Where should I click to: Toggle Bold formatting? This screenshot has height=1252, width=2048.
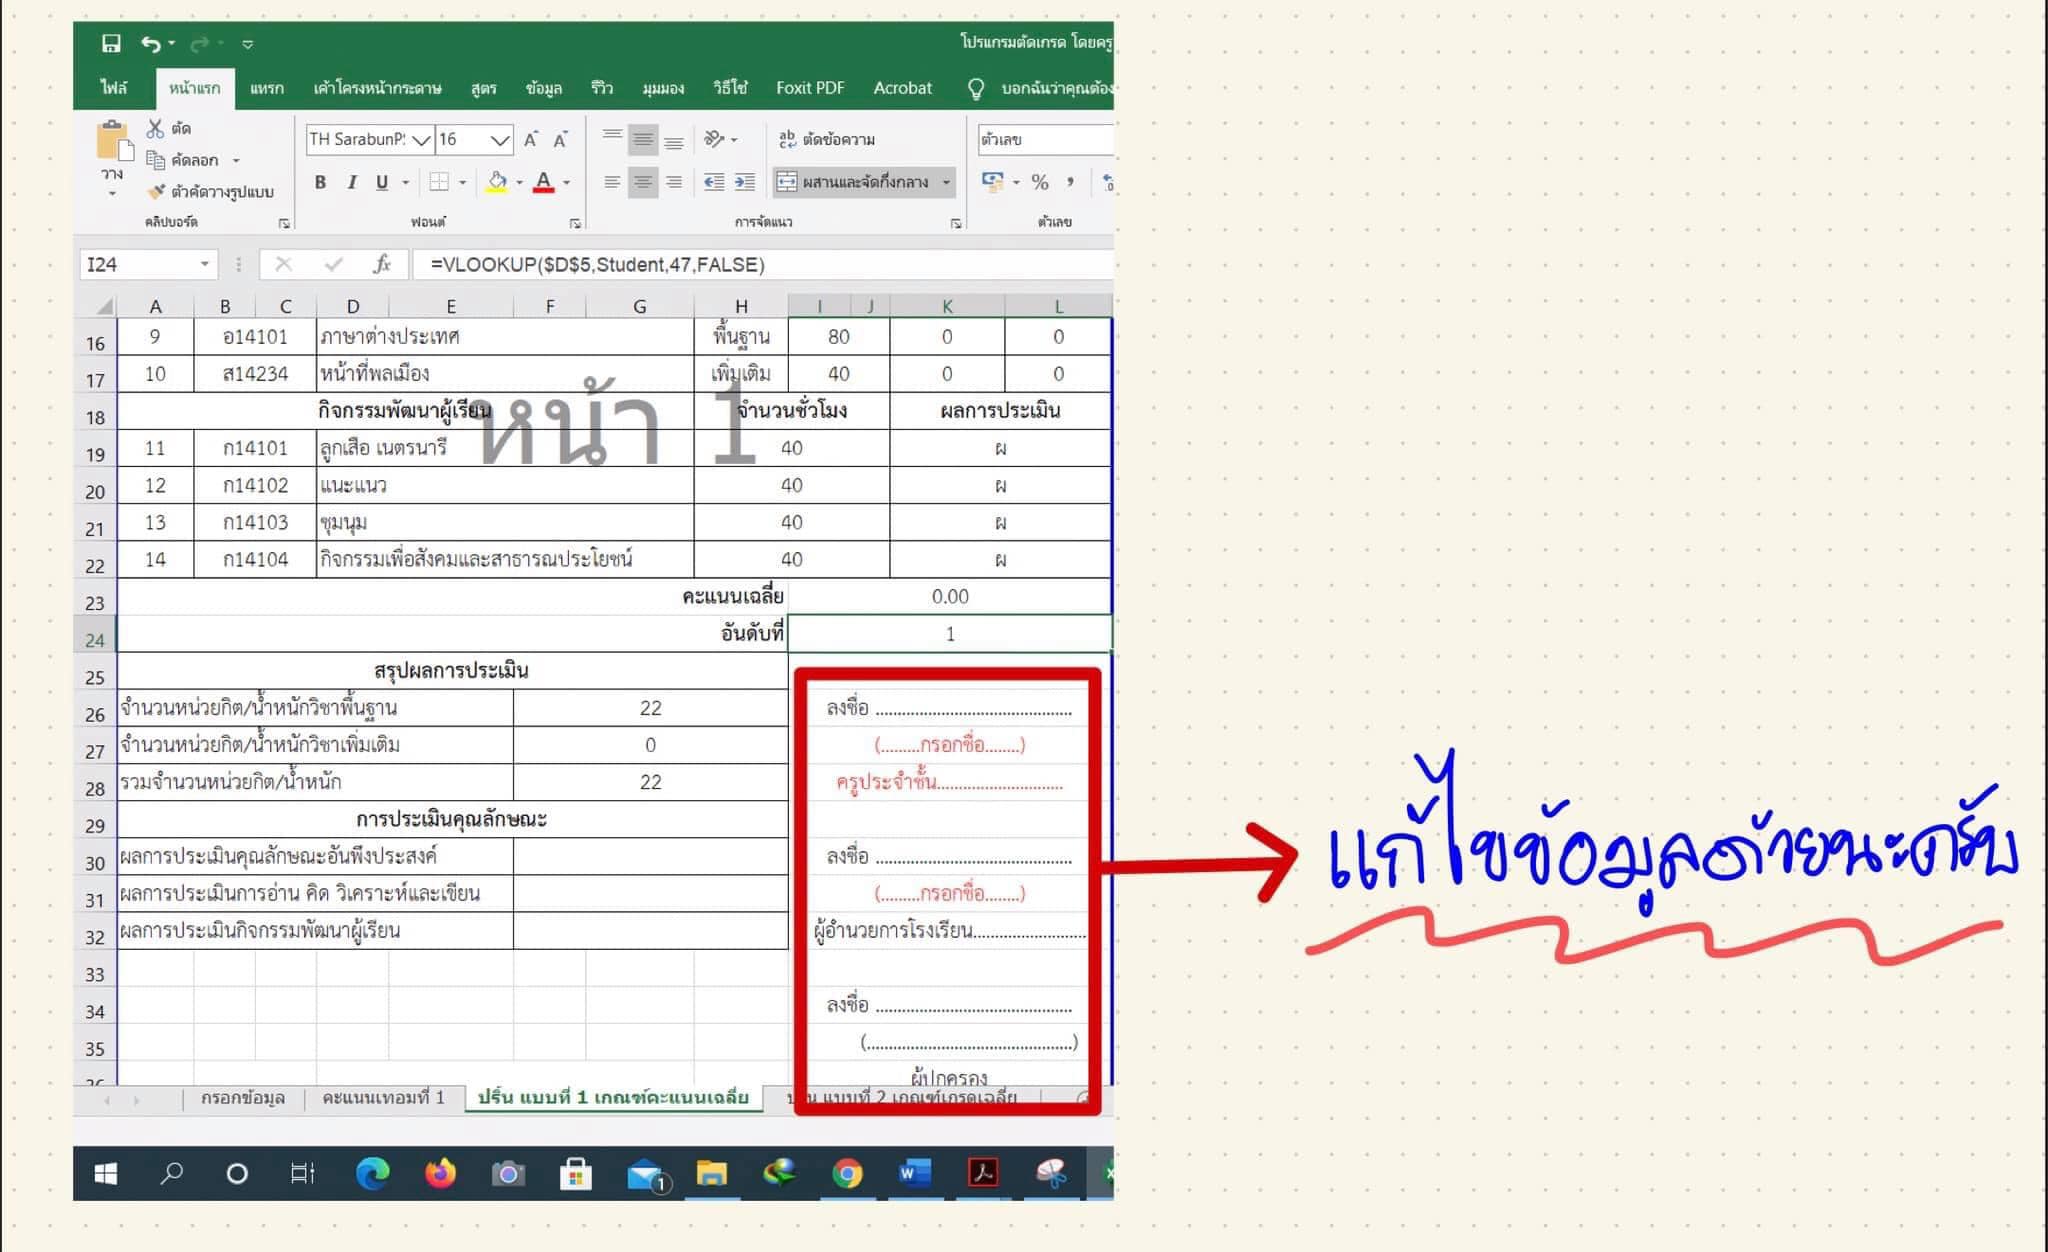point(320,182)
